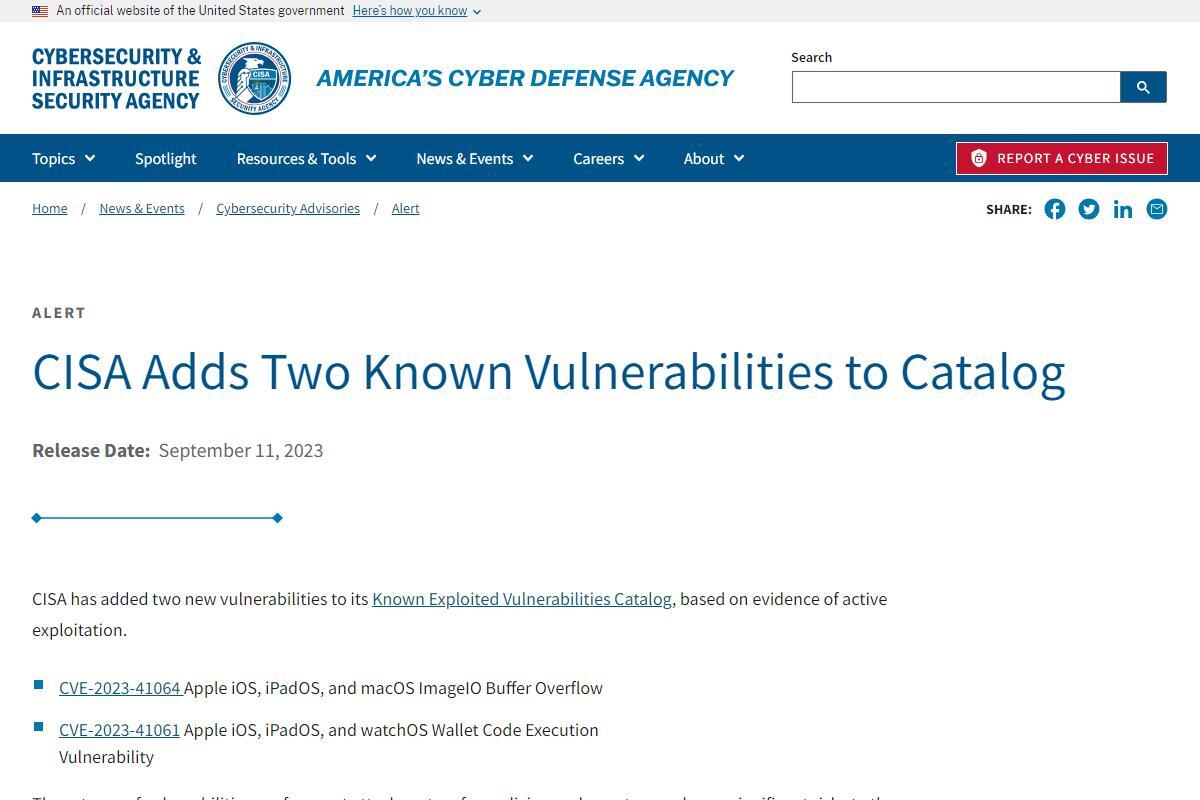Screen dimensions: 1200x800
Task: Click the shield icon on Report button
Action: tap(979, 158)
